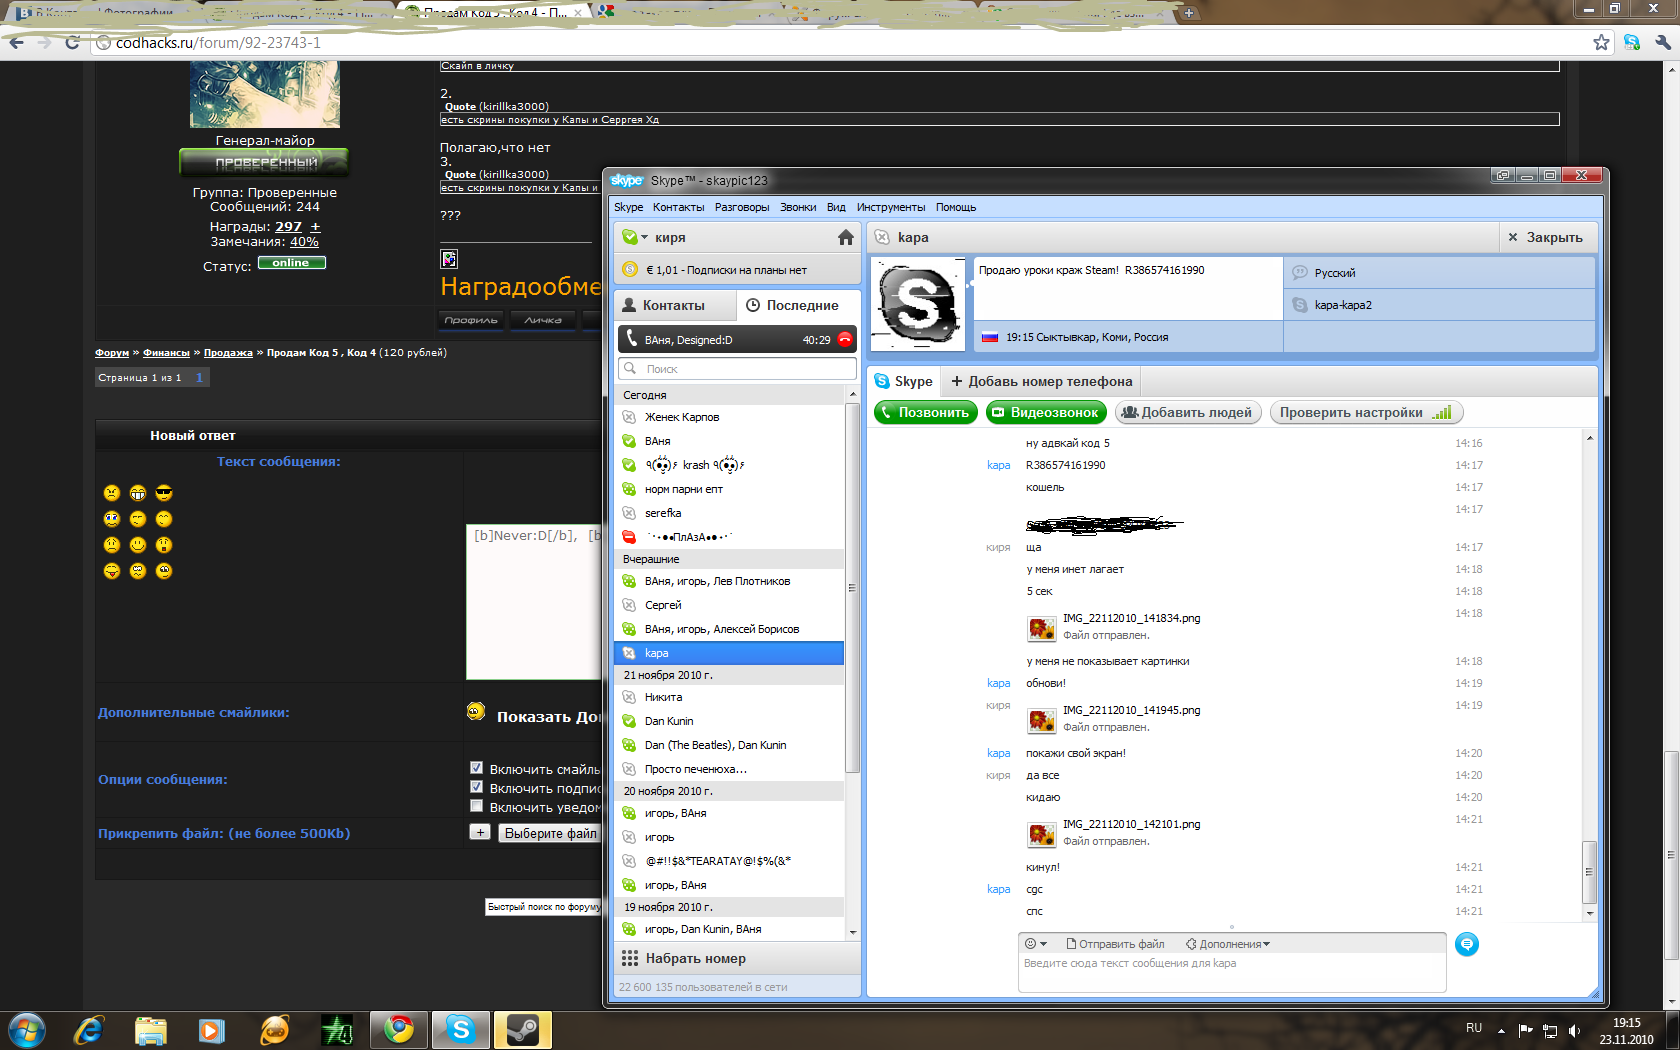Toggle Включить уведомление checkbox on forum
The image size is (1680, 1050).
(477, 806)
